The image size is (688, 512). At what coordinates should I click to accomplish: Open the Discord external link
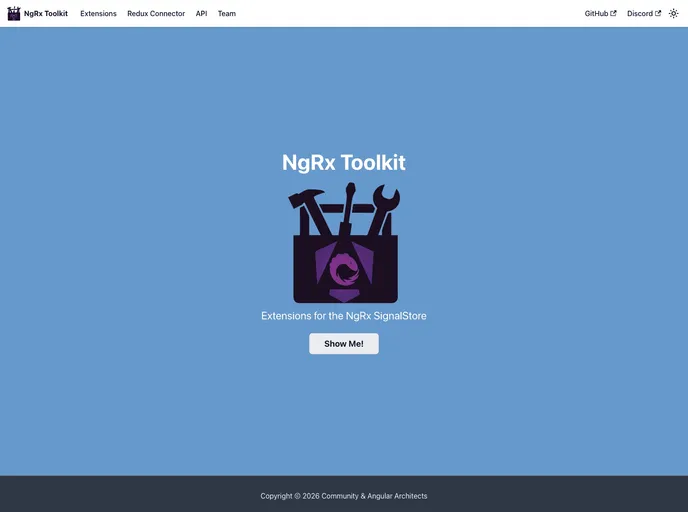(x=644, y=14)
